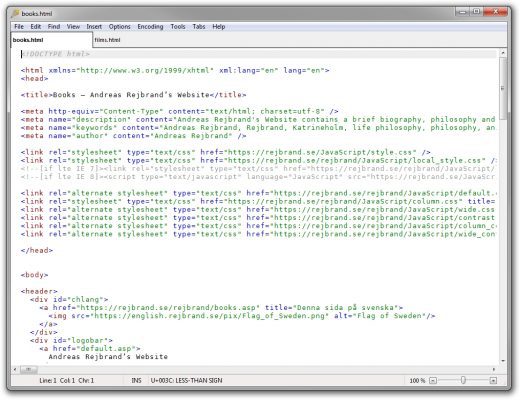
Task: Click the Line:1 Col:1 Chr:1 status entry
Action: (x=66, y=380)
